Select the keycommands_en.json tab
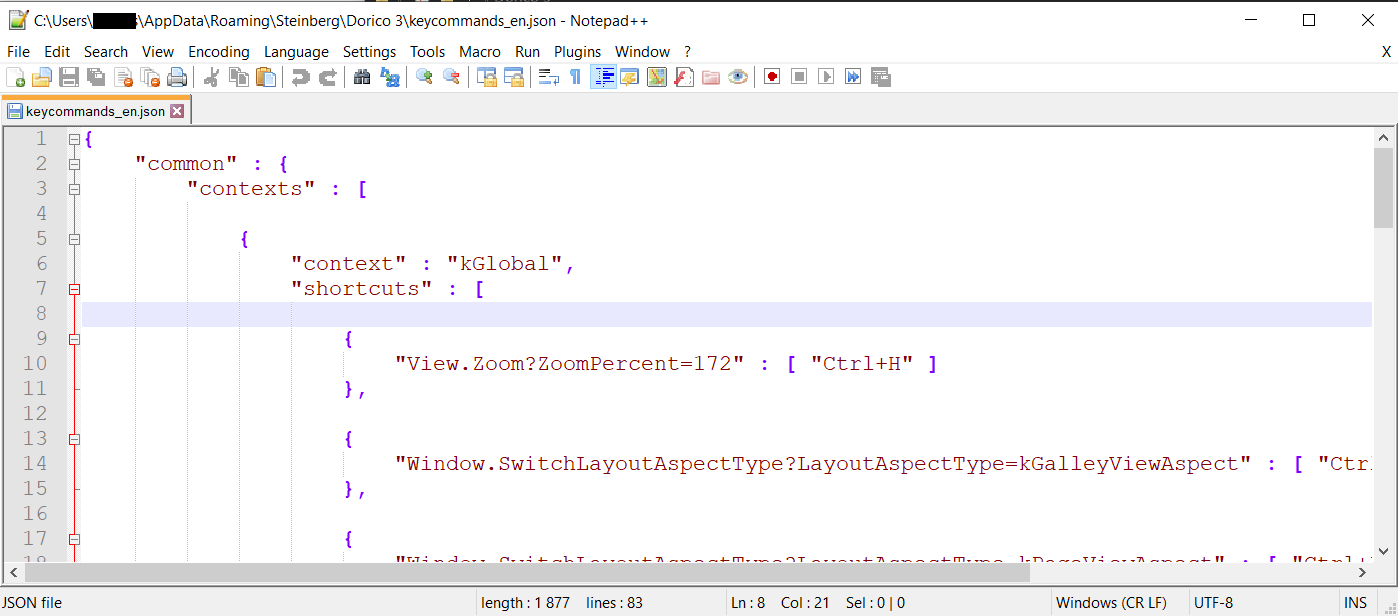Viewport: 1398px width, 616px height. (x=95, y=111)
